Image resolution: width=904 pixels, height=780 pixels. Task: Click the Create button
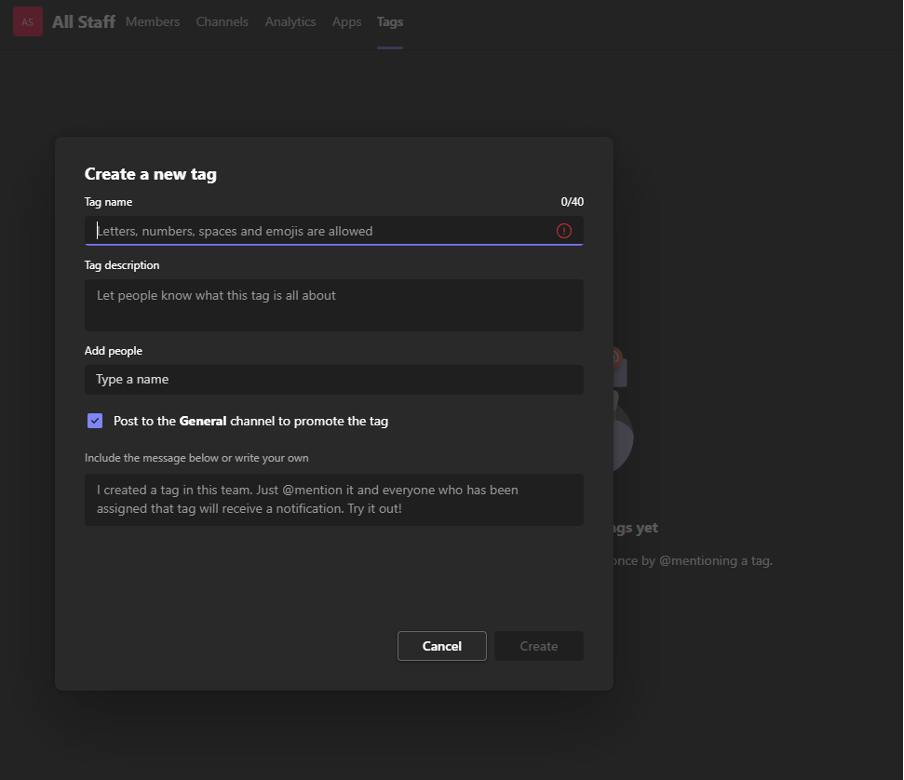point(538,646)
